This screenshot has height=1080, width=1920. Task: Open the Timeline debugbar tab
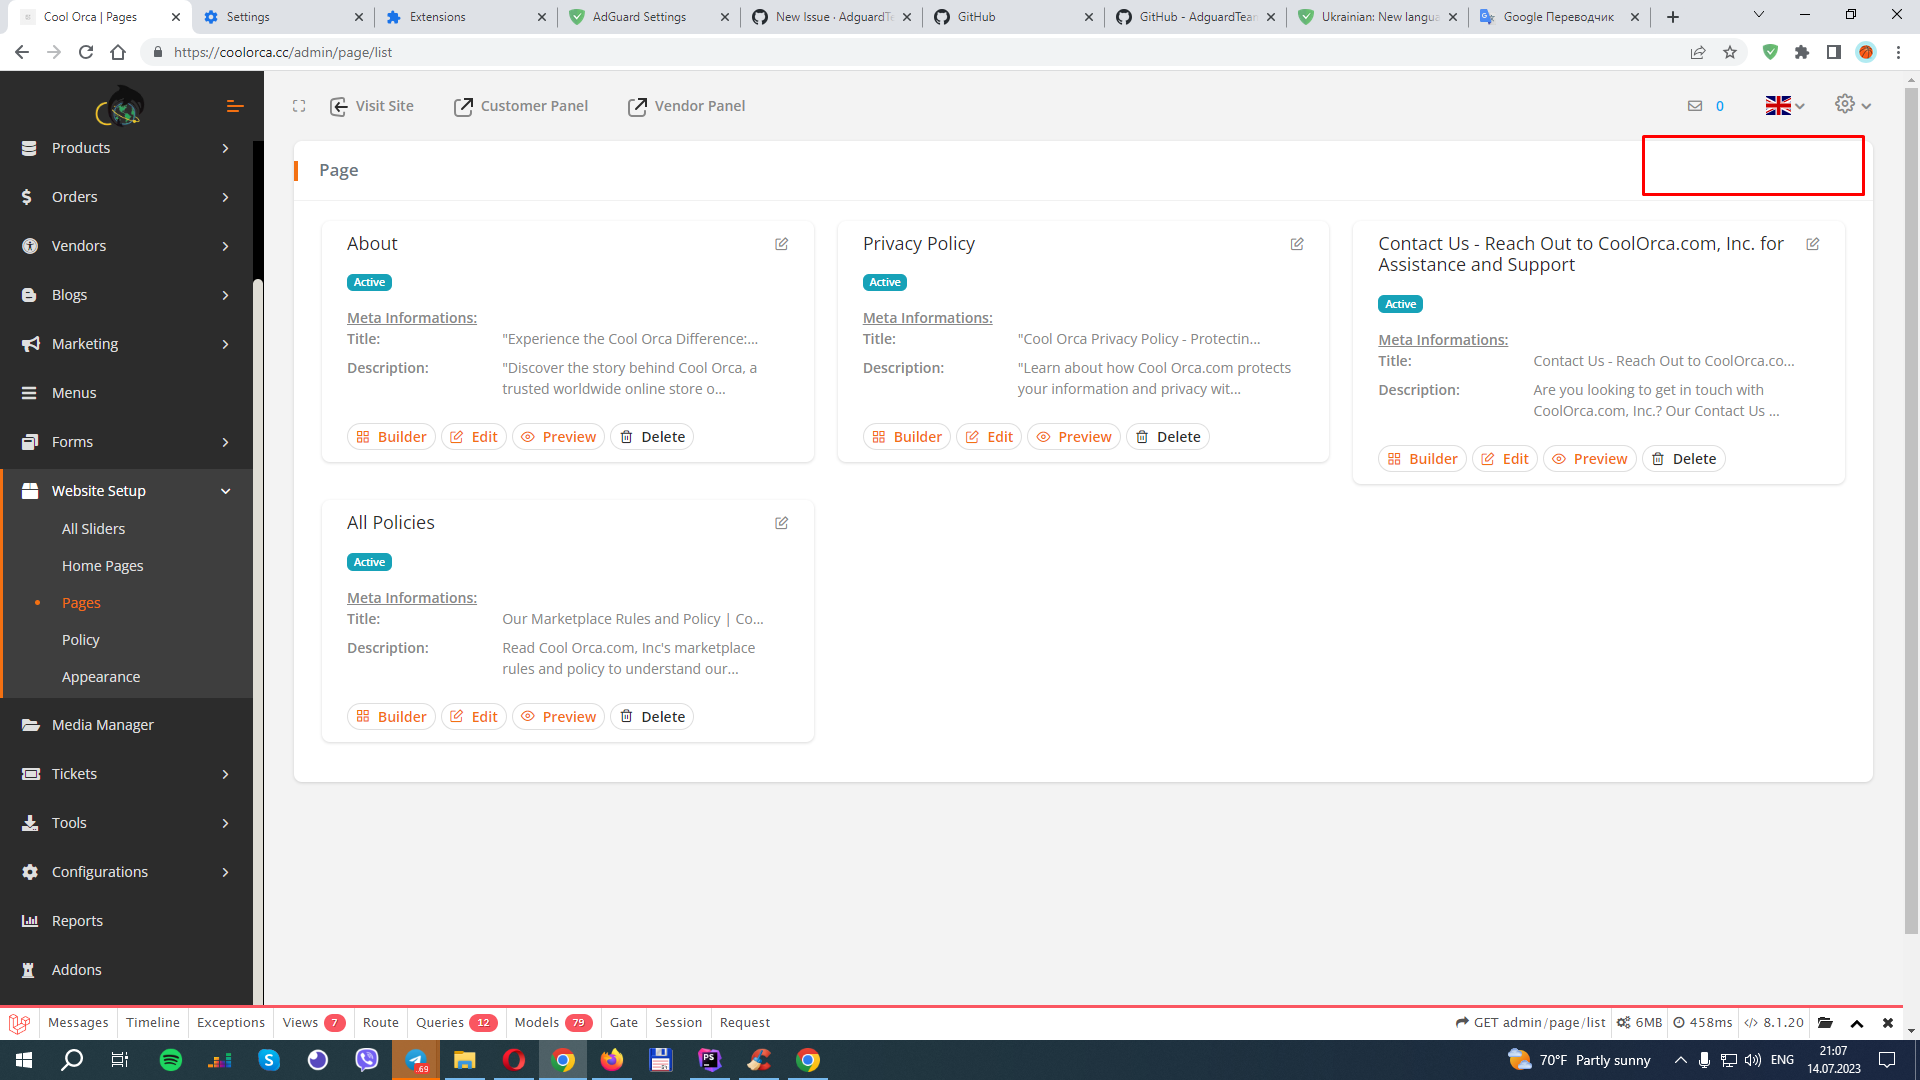click(152, 1022)
